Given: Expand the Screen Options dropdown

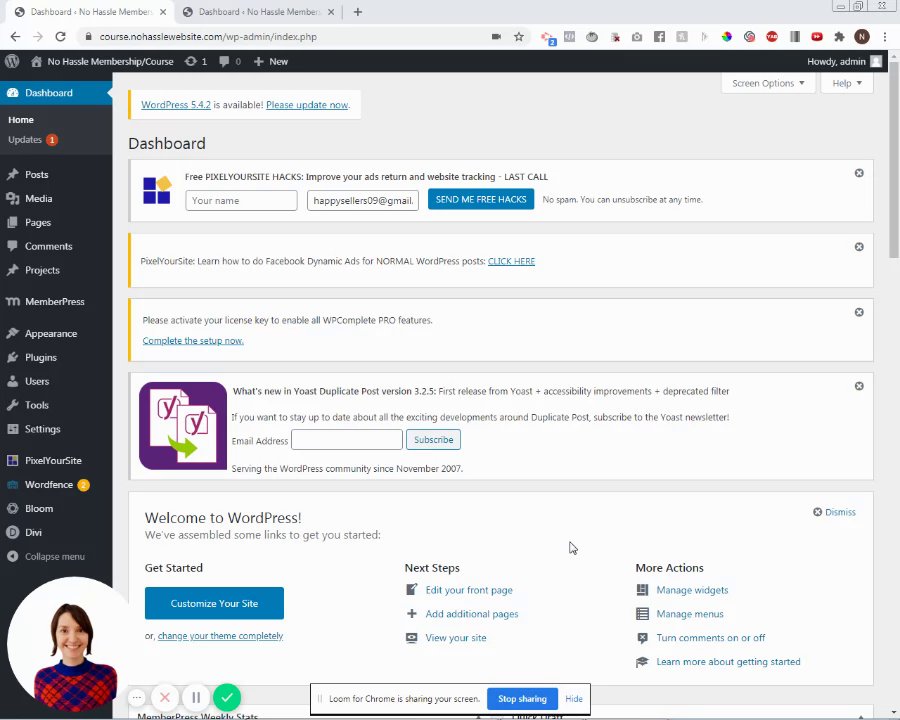Looking at the screenshot, I should click(x=768, y=83).
